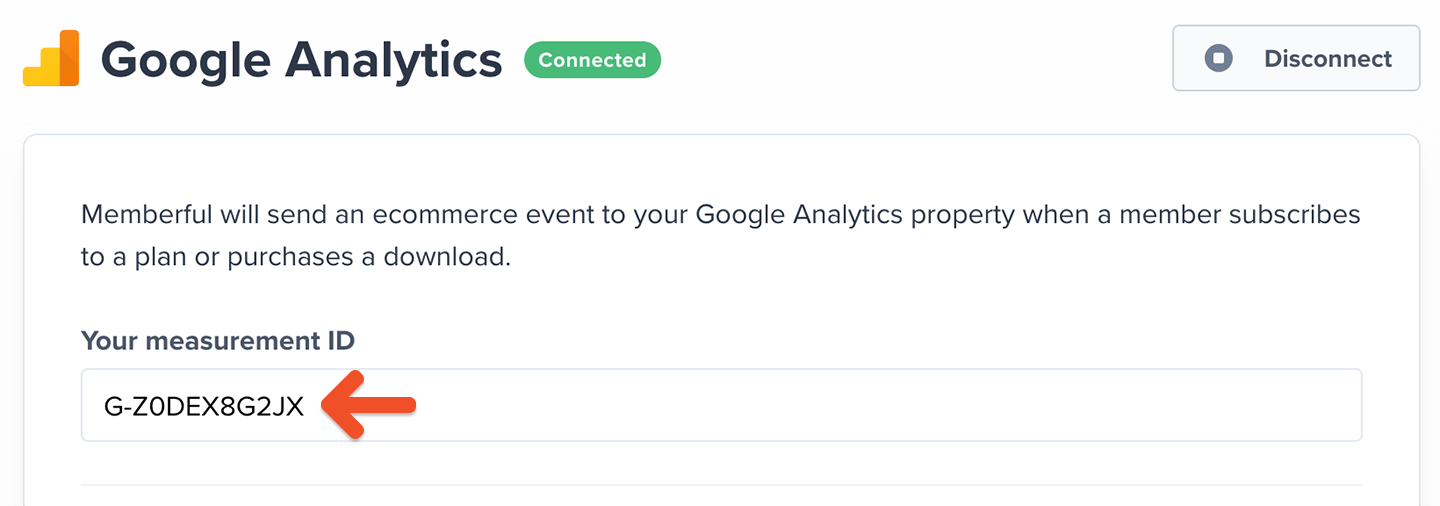Screen dimensions: 1440x506
Task: Select the green Connected status badge
Action: click(x=592, y=60)
